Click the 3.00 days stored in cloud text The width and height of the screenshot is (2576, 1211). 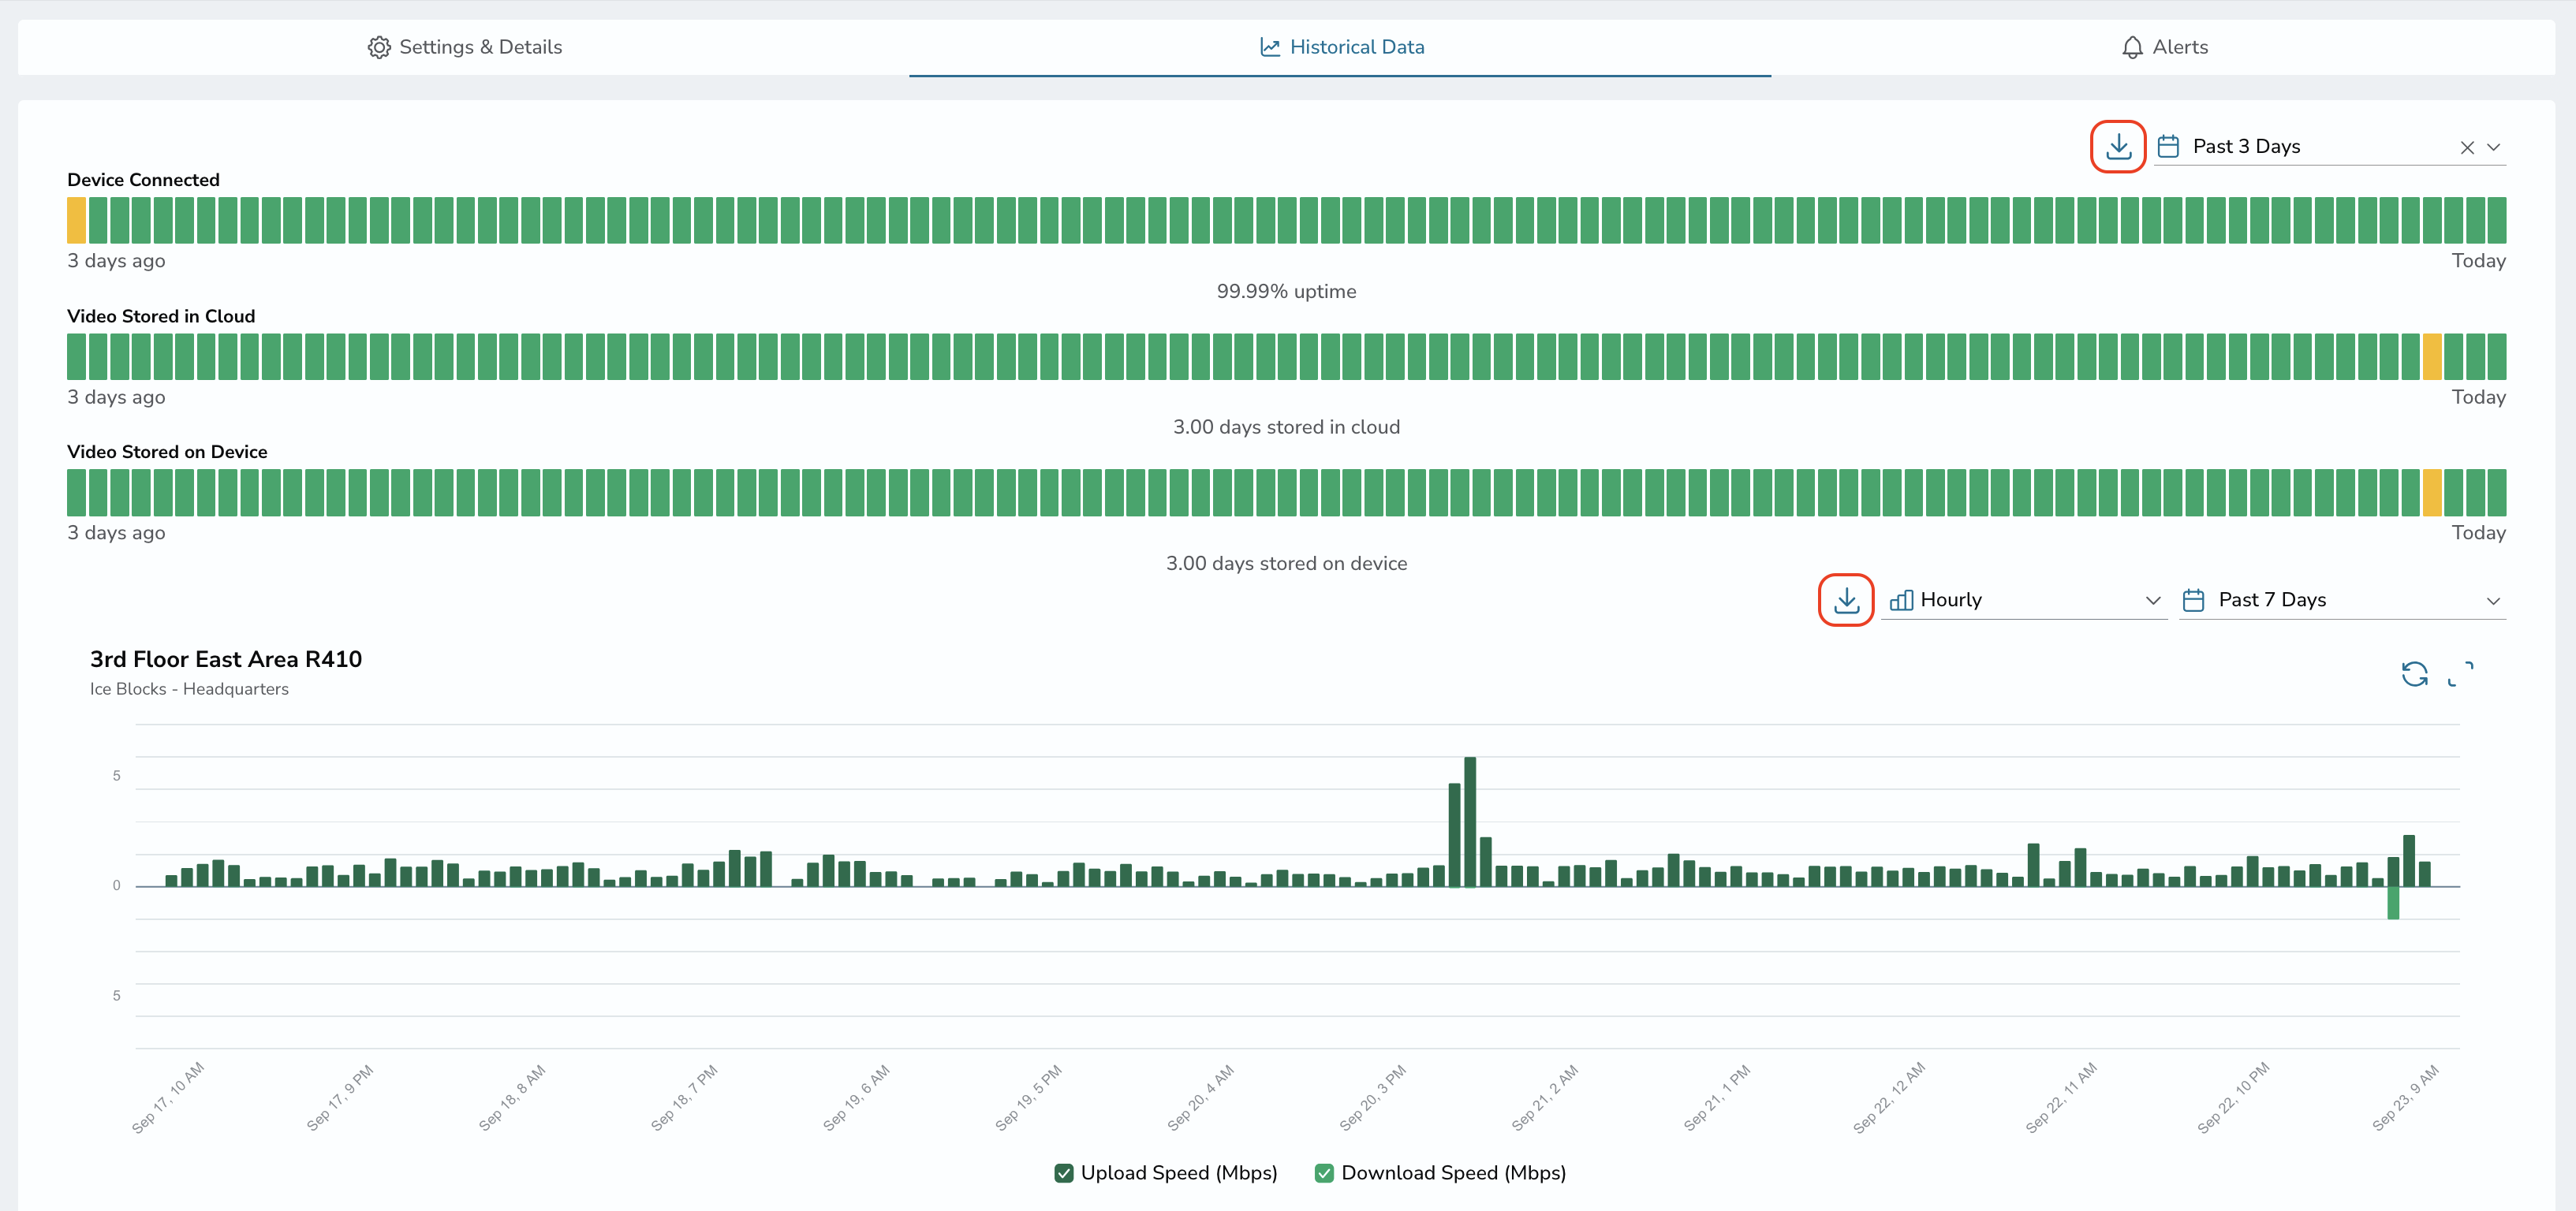point(1286,427)
